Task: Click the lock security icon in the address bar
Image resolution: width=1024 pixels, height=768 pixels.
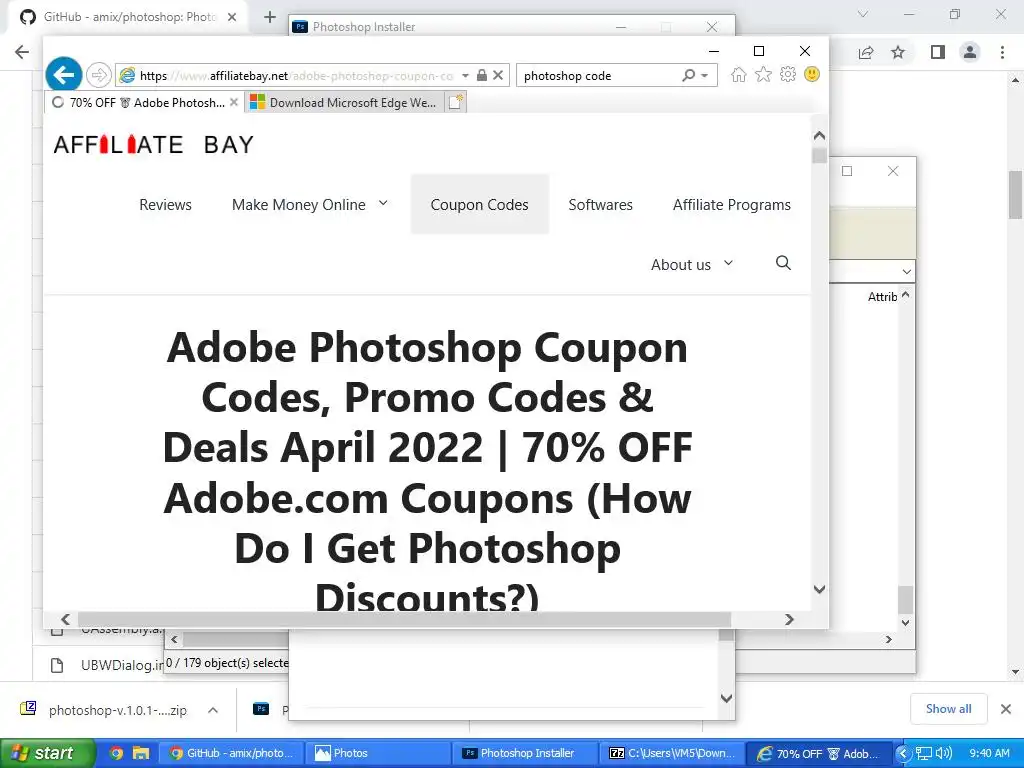Action: click(x=481, y=75)
